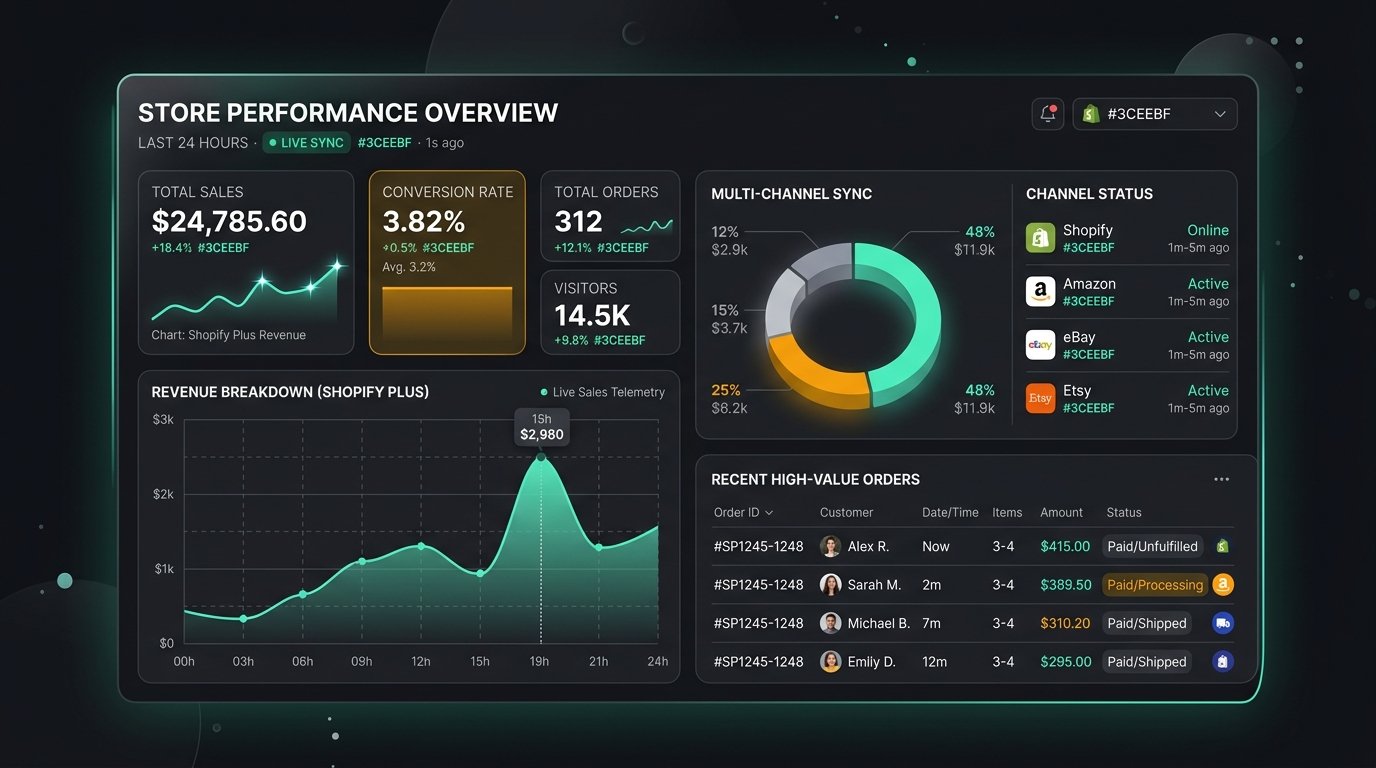Screen dimensions: 1376x768
Task: Click the blue bag icon on Emily D.'s order
Action: click(1222, 661)
